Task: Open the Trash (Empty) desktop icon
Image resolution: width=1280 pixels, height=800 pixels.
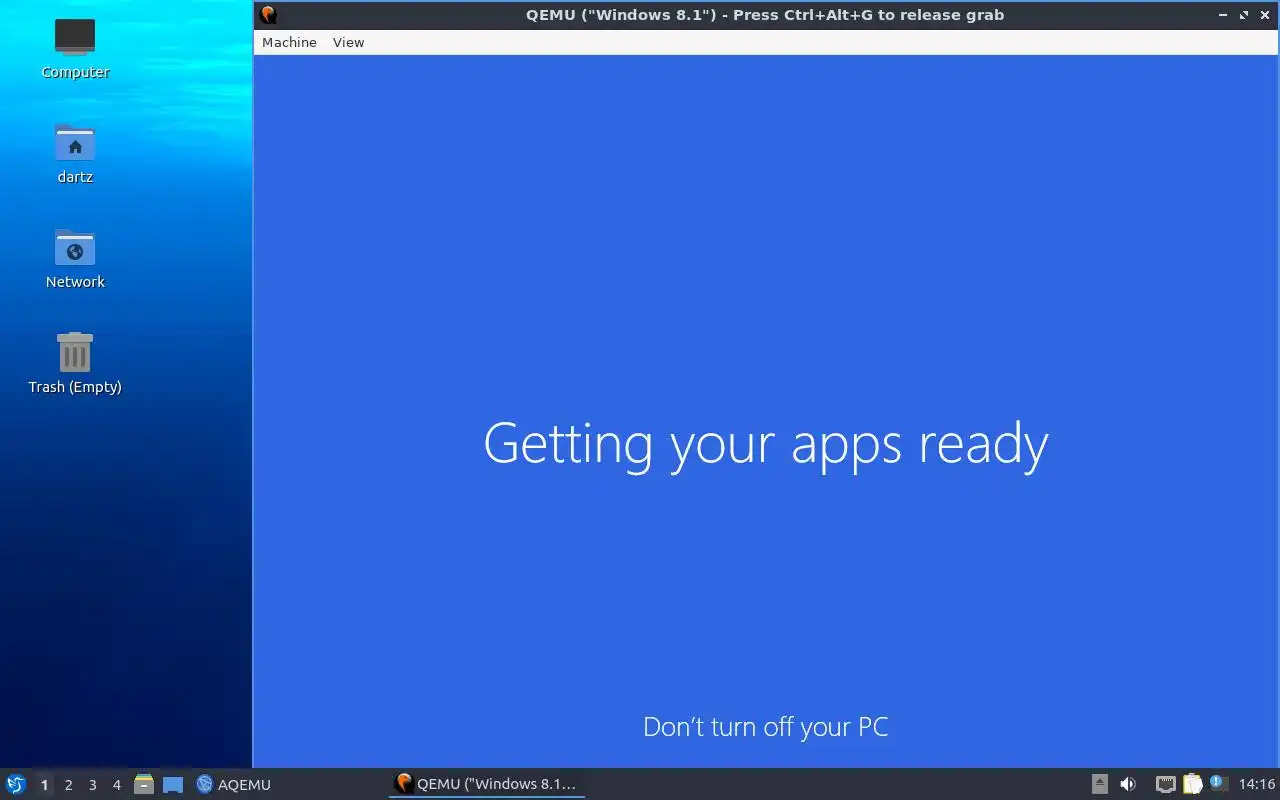Action: click(75, 363)
